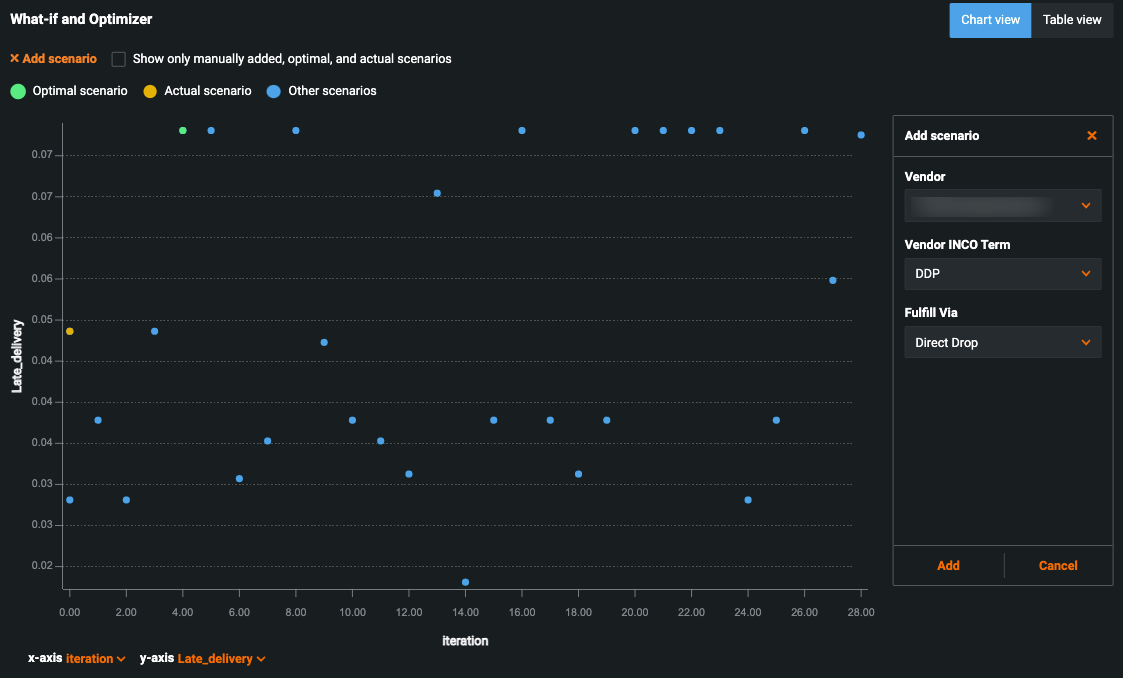The height and width of the screenshot is (678, 1123).
Task: Cancel adding the scenario
Action: pos(1058,566)
